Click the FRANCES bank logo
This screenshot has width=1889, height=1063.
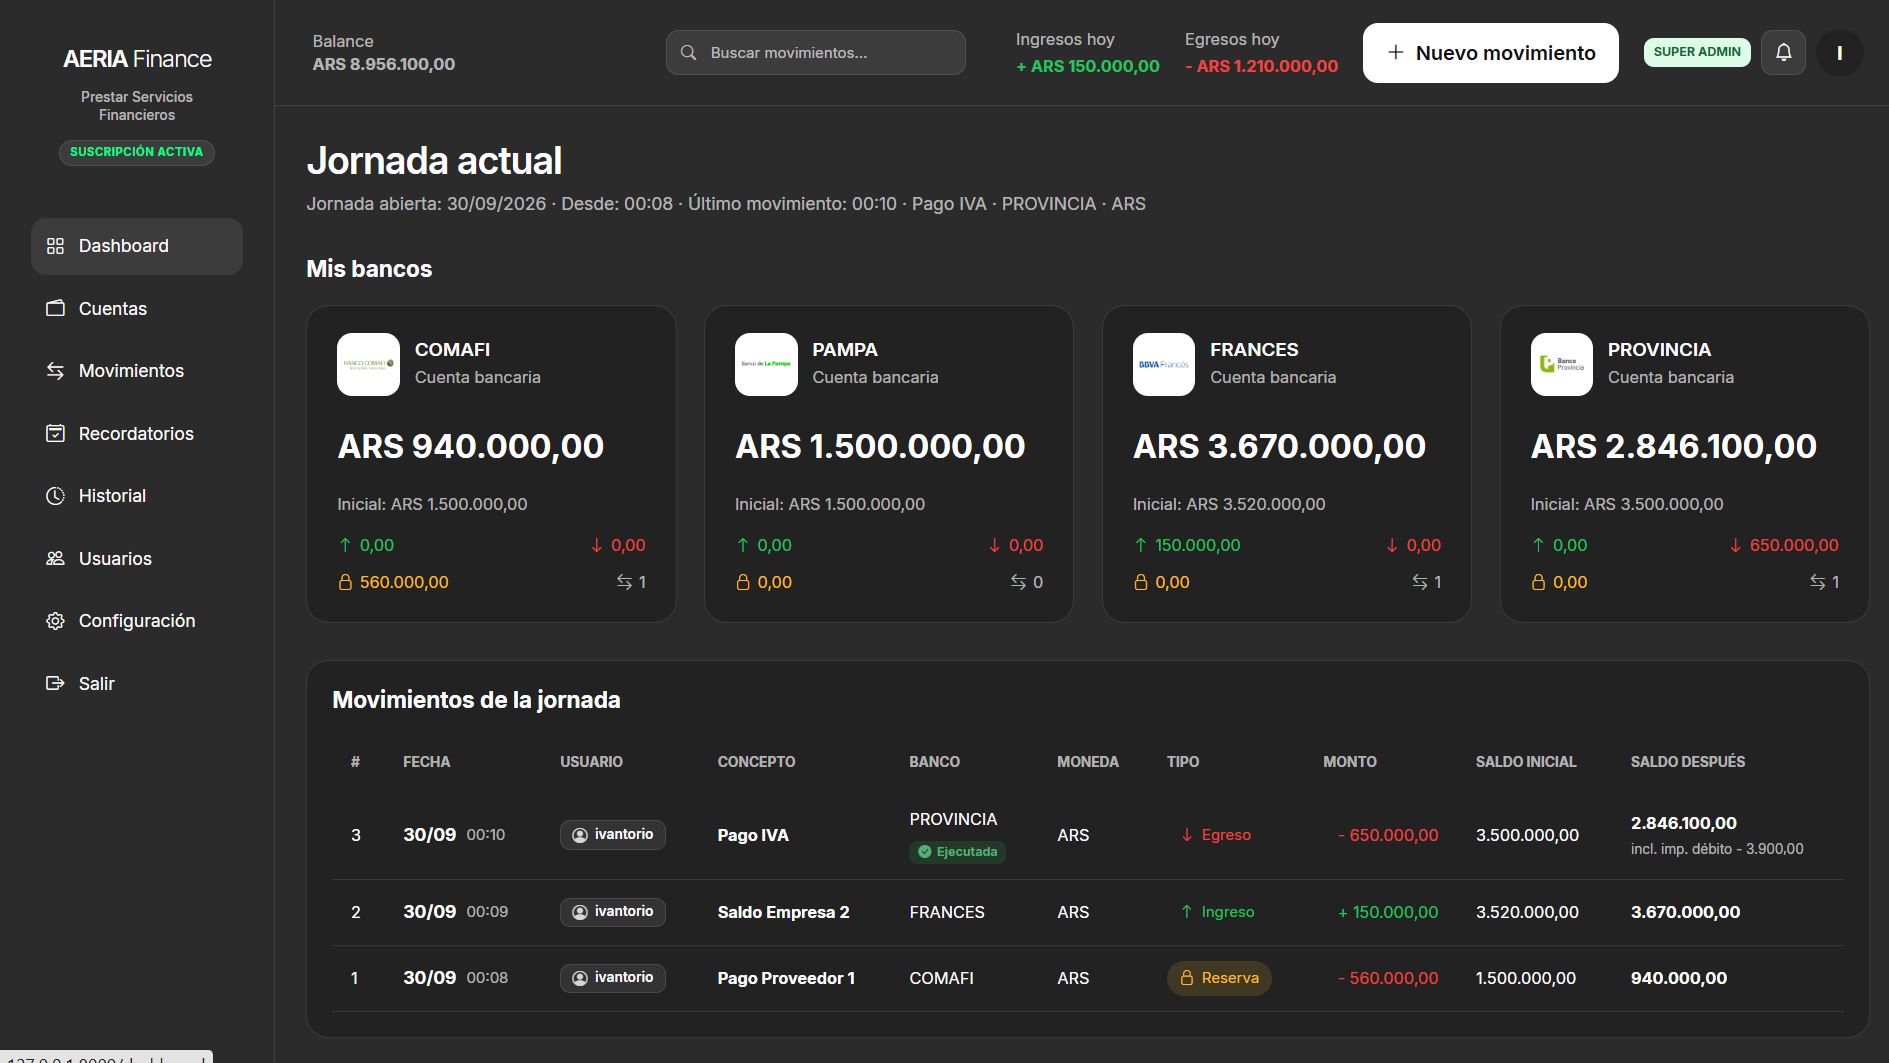click(x=1163, y=364)
